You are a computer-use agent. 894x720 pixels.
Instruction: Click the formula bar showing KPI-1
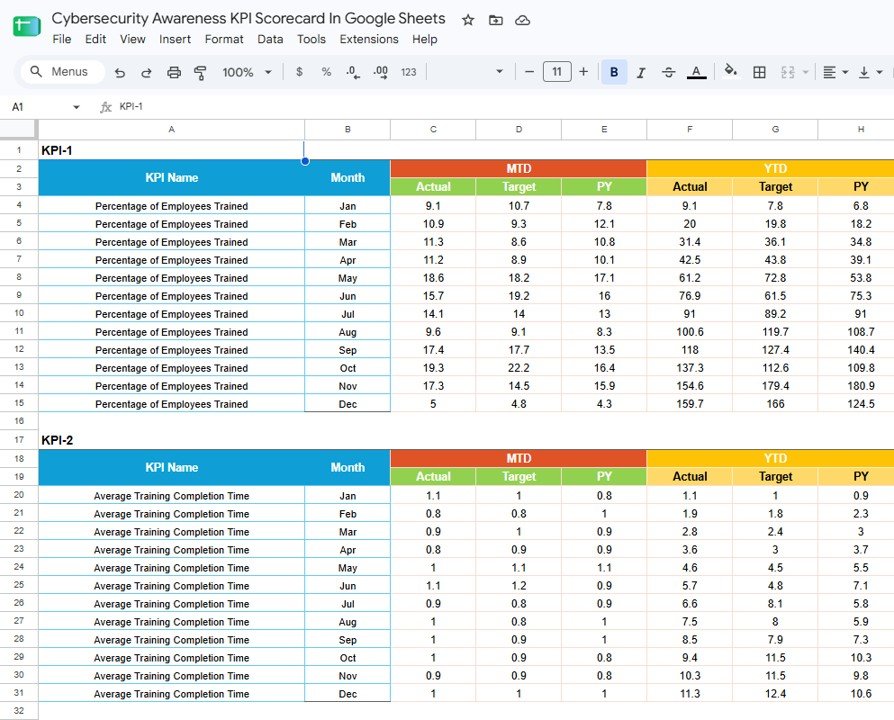(502, 107)
